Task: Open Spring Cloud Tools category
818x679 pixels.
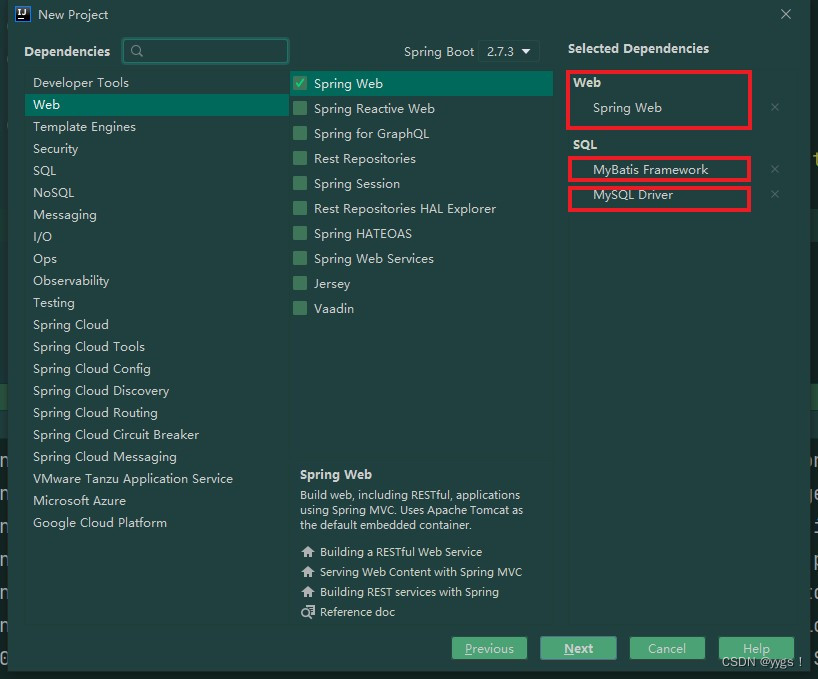Action: pos(157,346)
